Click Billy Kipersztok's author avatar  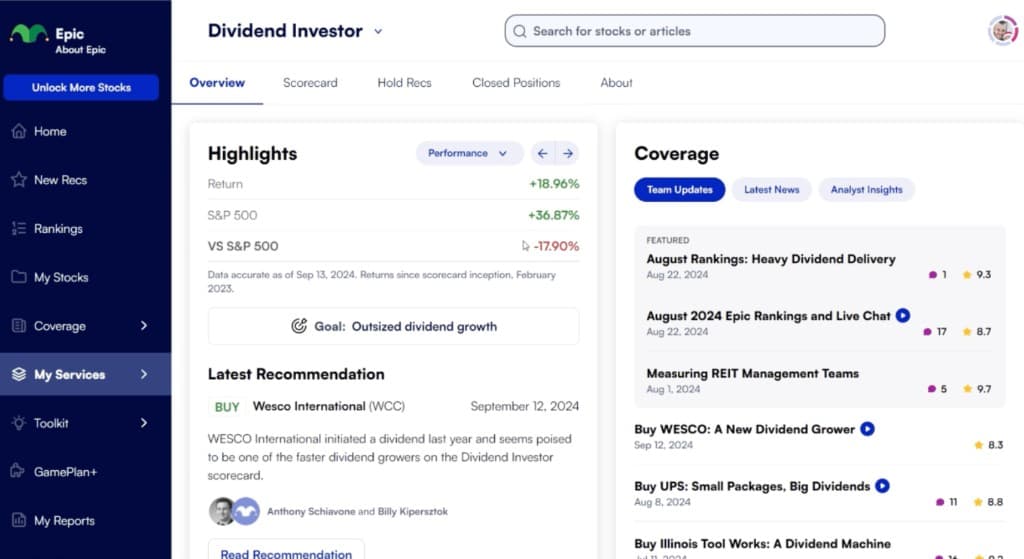pyautogui.click(x=246, y=511)
